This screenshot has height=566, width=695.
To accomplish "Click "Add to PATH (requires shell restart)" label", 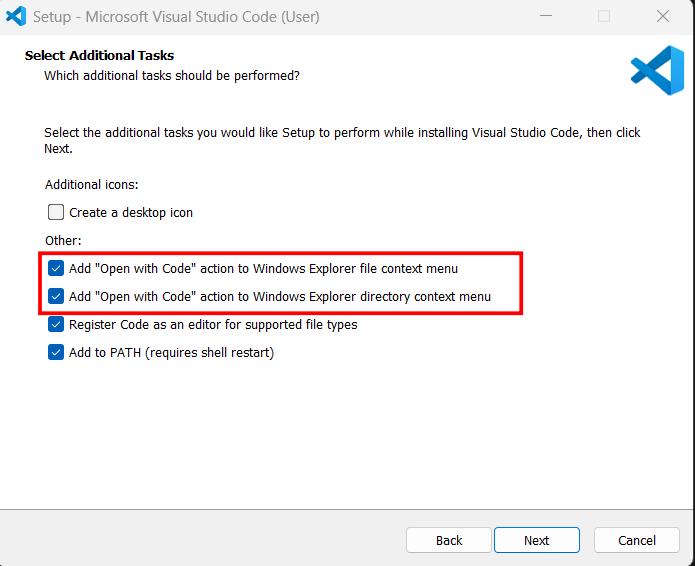I will point(172,353).
